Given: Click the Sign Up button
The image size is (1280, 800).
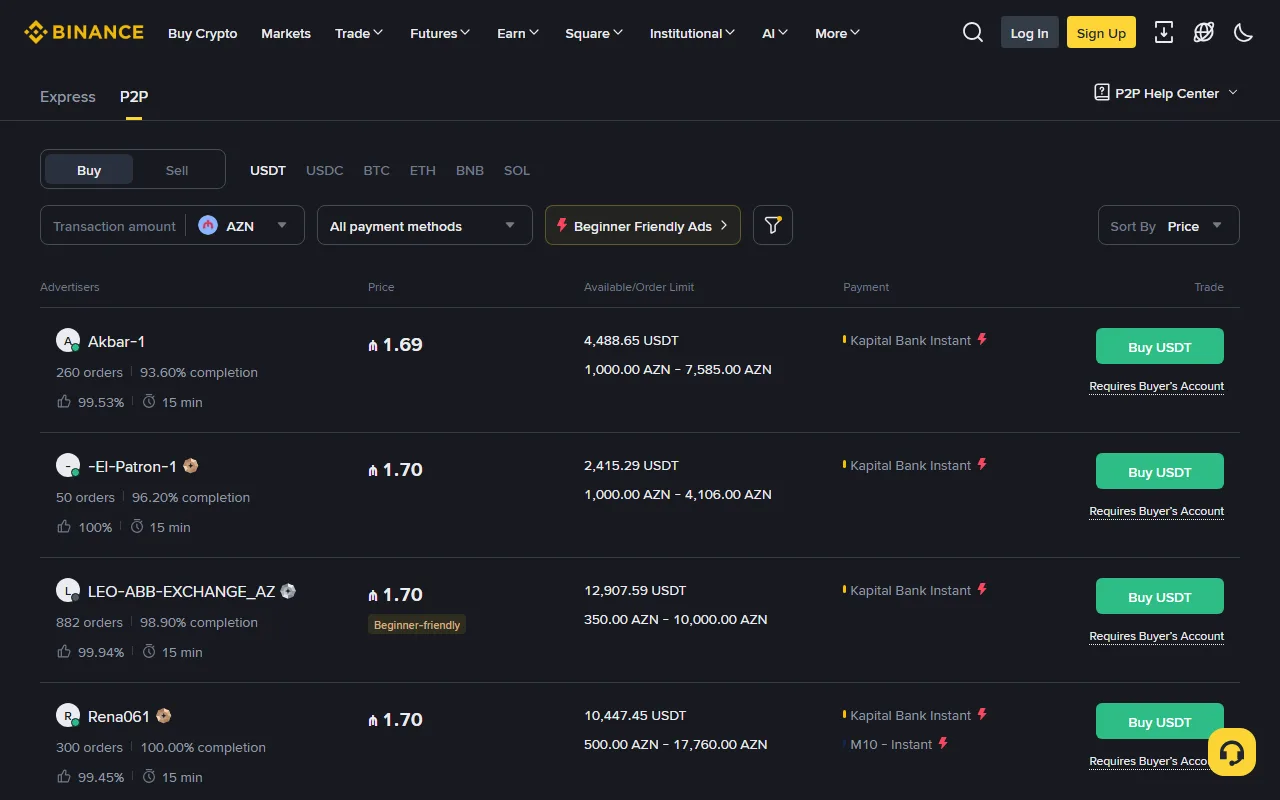Looking at the screenshot, I should pos(1101,33).
